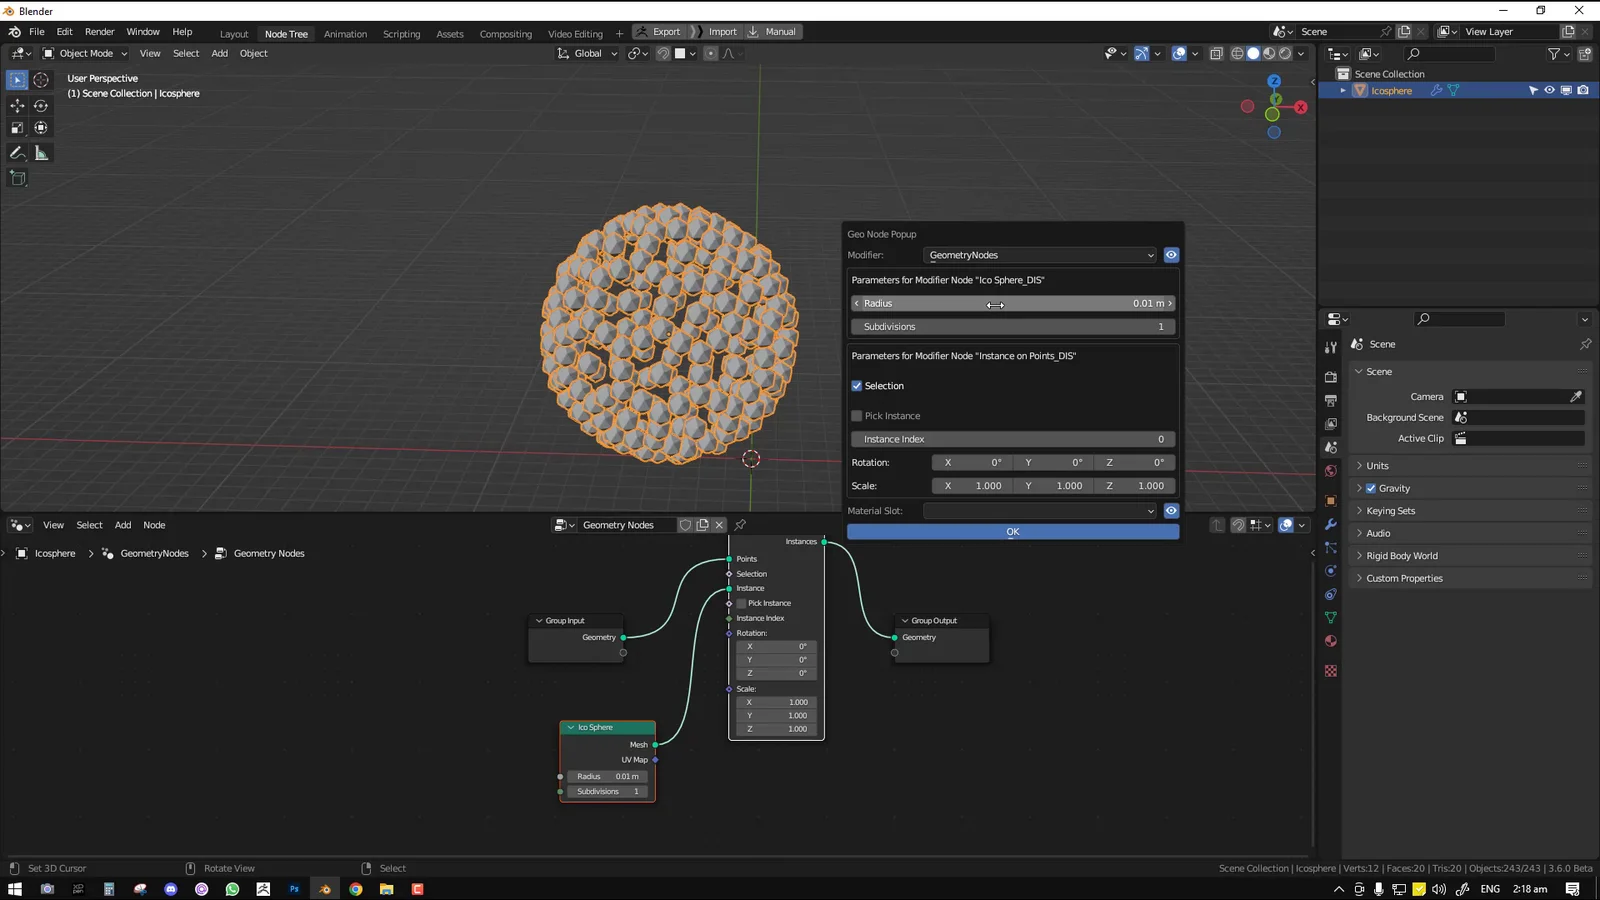Viewport: 1600px width, 900px height.
Task: Open the Render menu
Action: (x=99, y=31)
